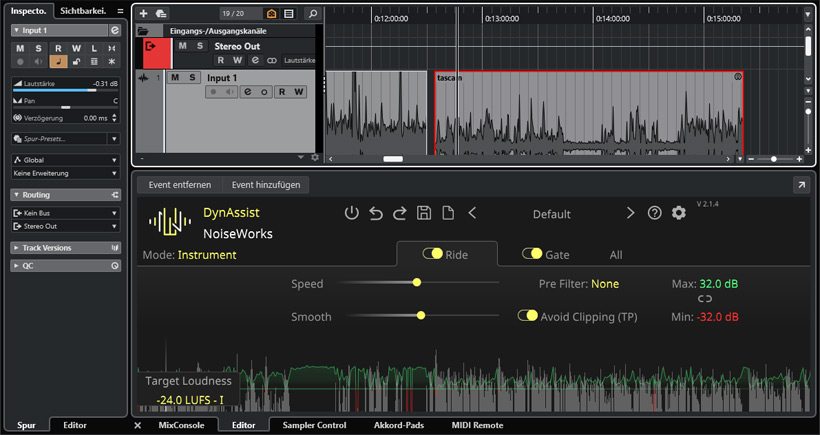Toggle the Gate switch
The width and height of the screenshot is (820, 435).
coord(532,254)
